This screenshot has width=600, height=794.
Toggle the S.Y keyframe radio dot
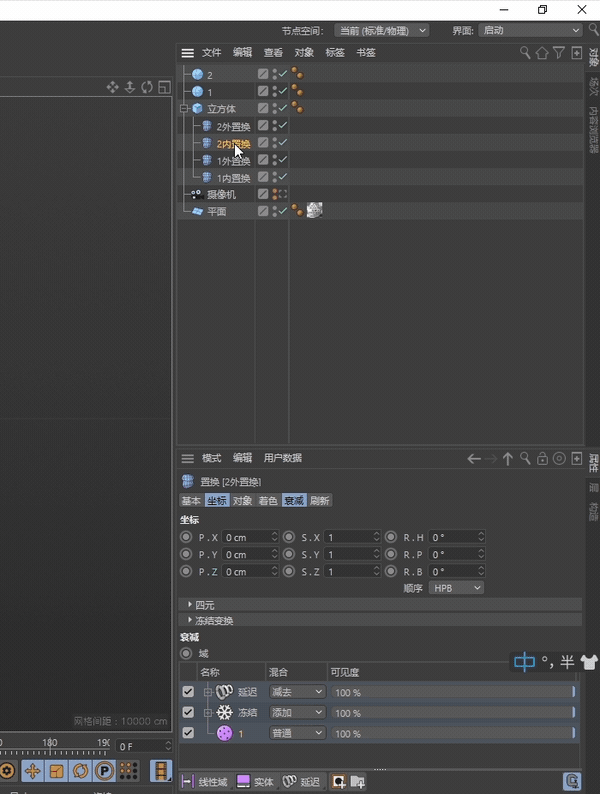click(x=289, y=554)
